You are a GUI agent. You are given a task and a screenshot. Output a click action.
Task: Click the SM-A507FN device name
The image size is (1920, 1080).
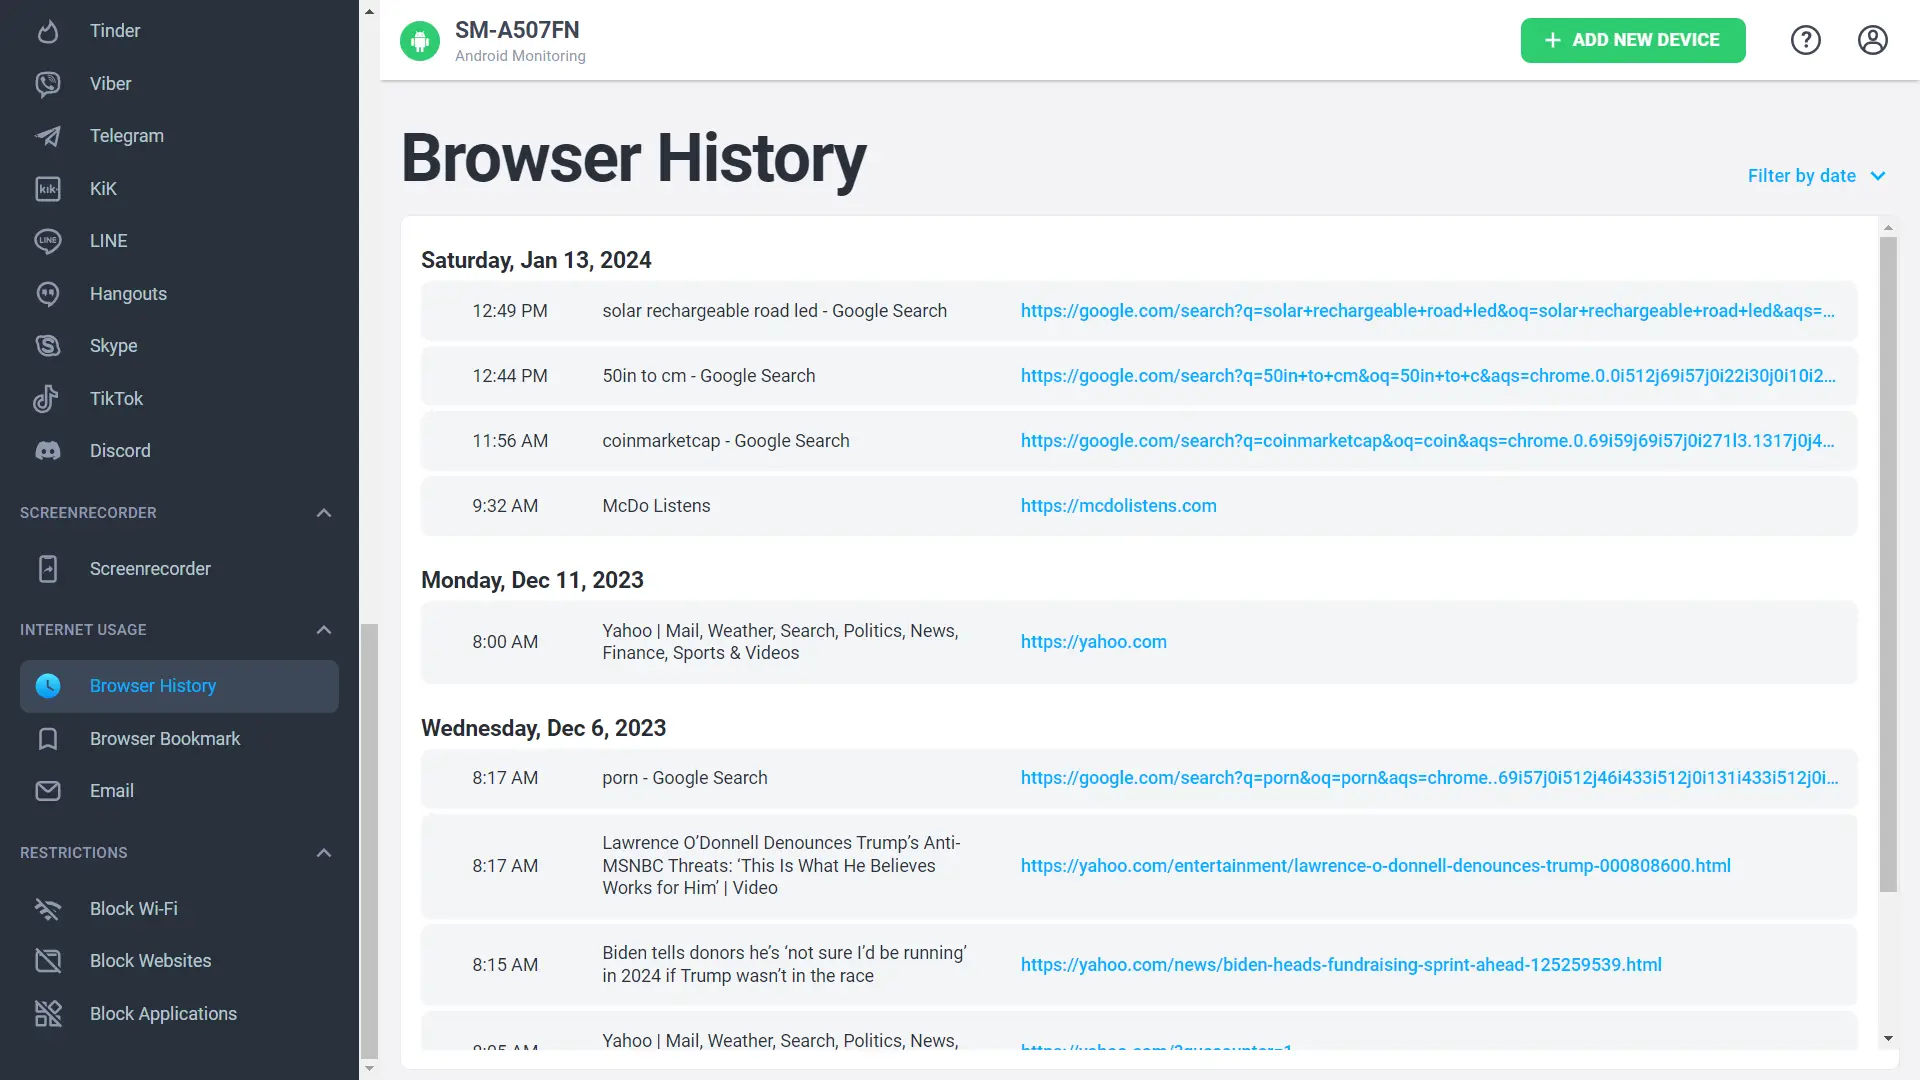click(517, 30)
